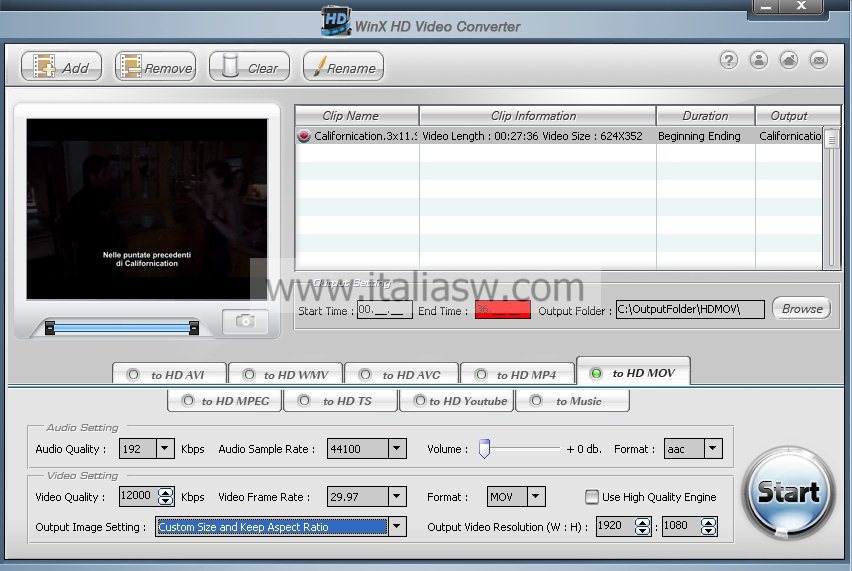The height and width of the screenshot is (571, 852).
Task: Select the to HD Youtube tab
Action: click(456, 401)
